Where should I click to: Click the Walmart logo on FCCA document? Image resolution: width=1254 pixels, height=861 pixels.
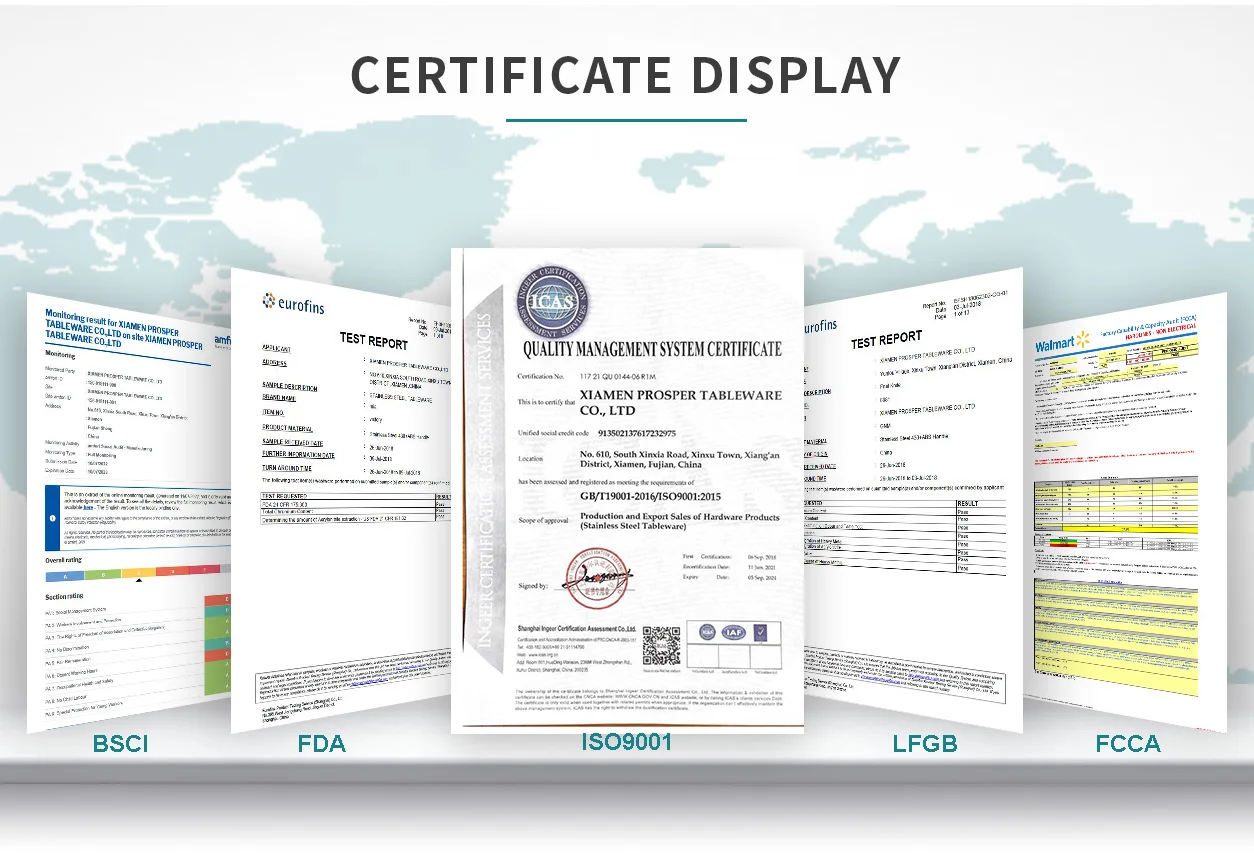[1062, 343]
